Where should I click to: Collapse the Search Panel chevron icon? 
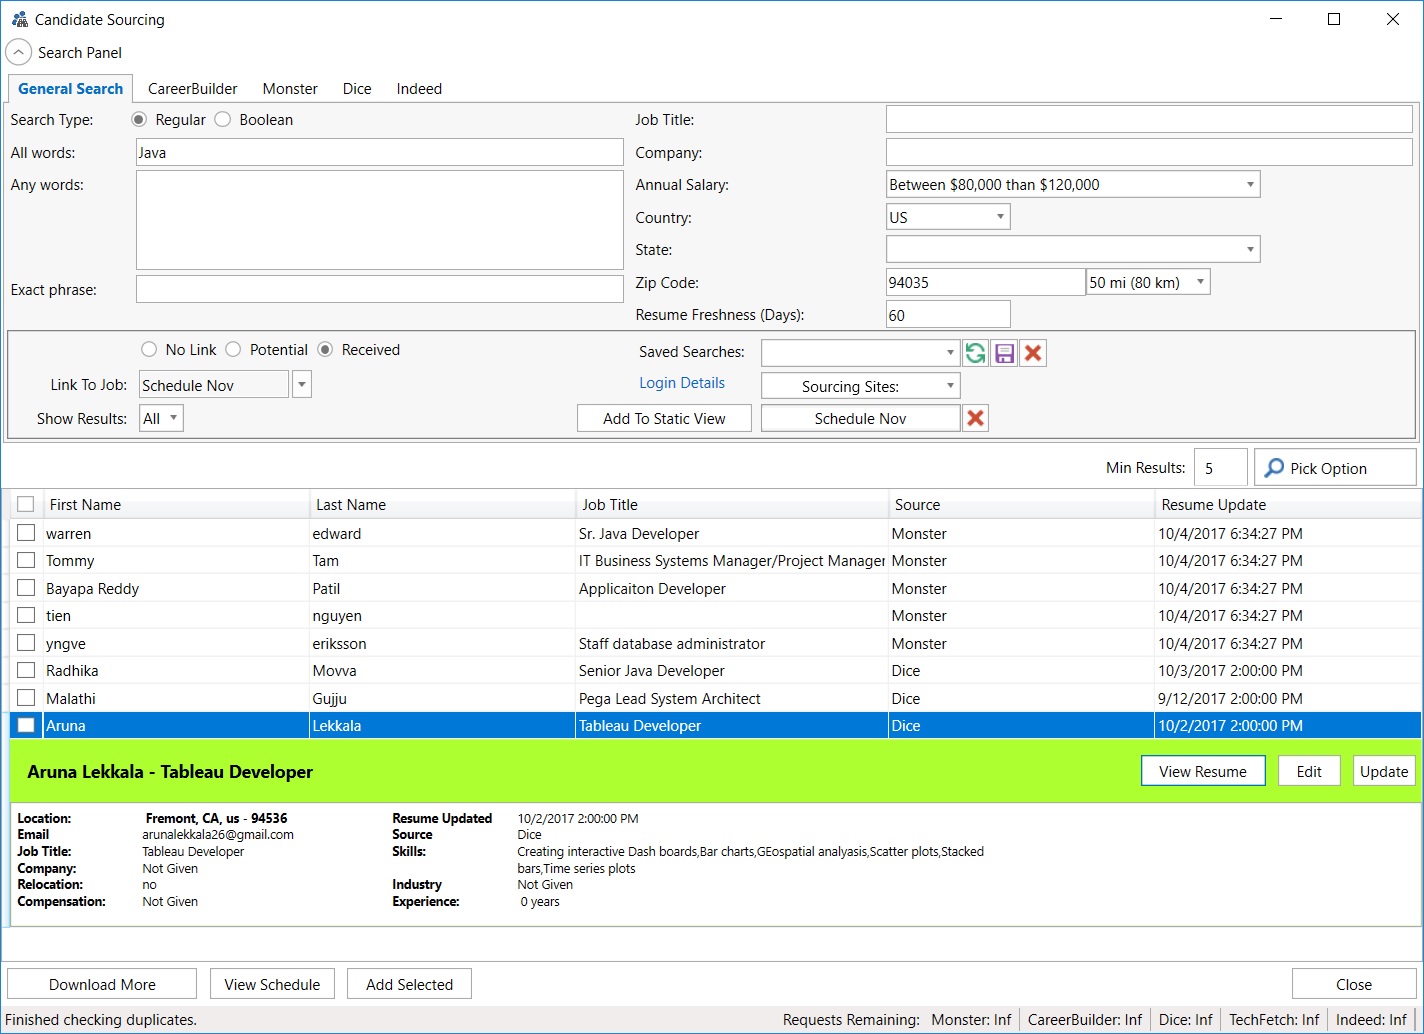(x=19, y=53)
